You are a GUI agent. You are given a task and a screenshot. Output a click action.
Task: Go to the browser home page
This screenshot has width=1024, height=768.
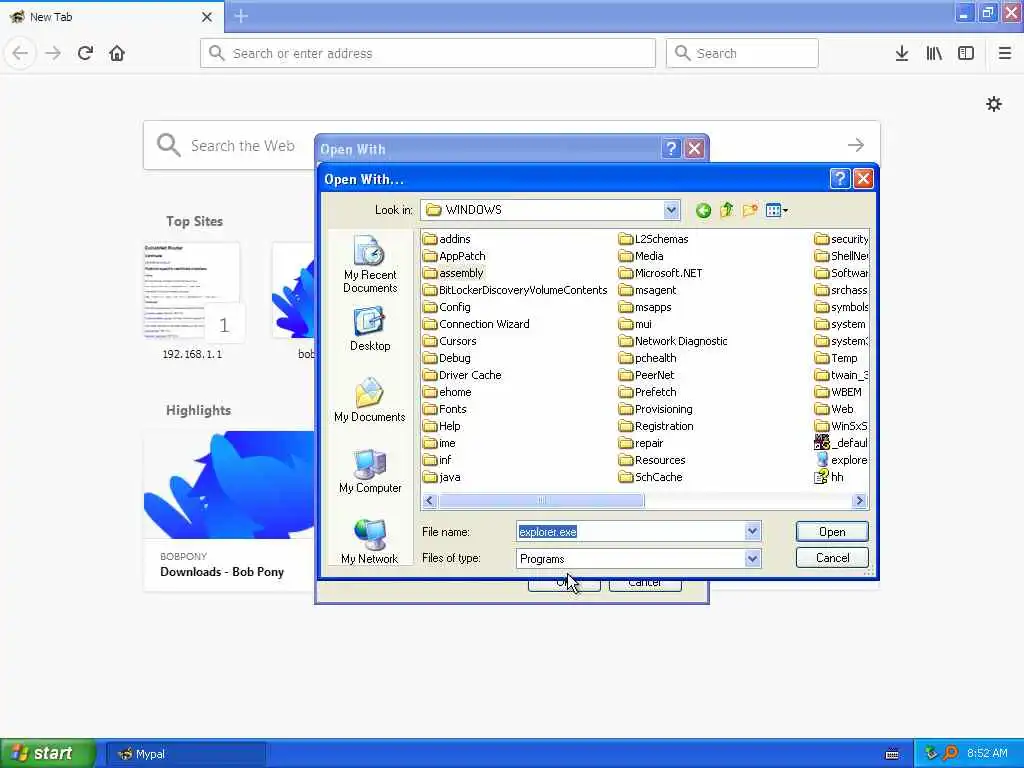[x=117, y=53]
